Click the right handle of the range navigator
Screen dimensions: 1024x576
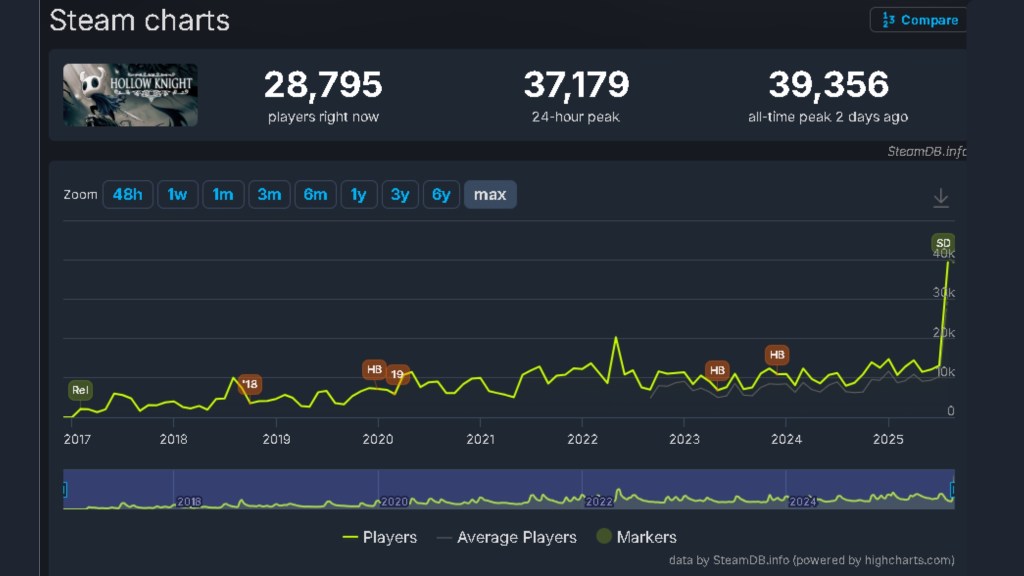[x=953, y=490]
